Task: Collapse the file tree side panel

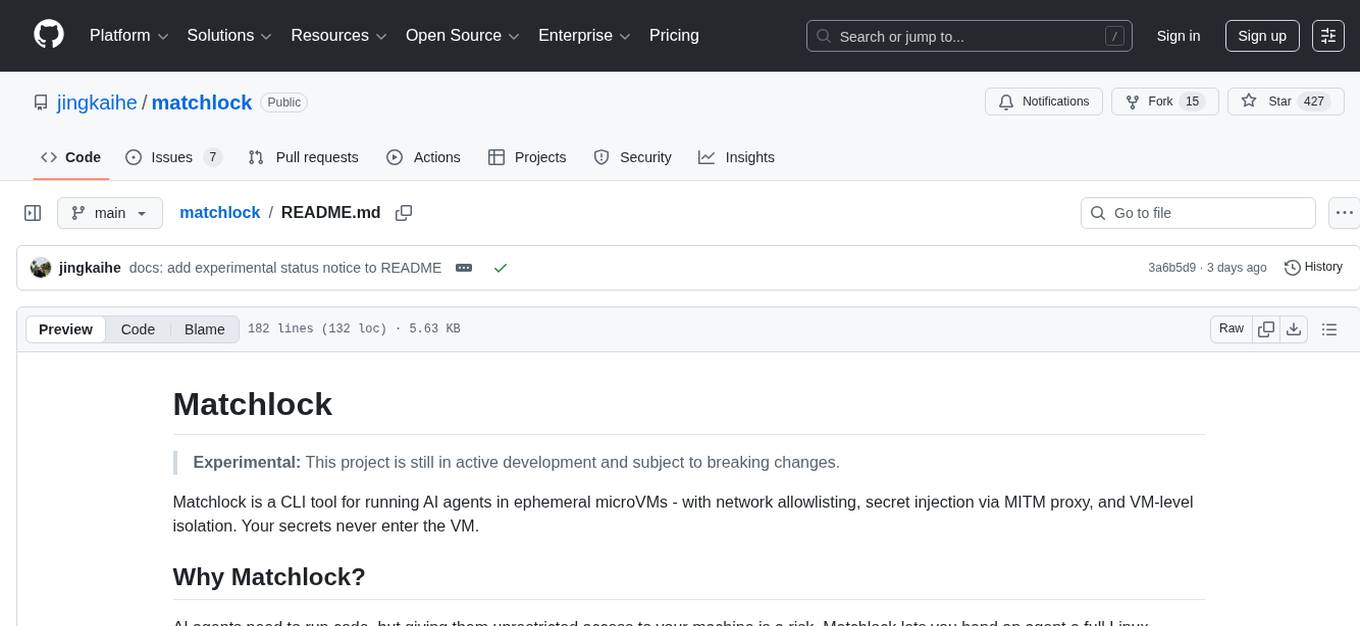Action: (x=32, y=213)
